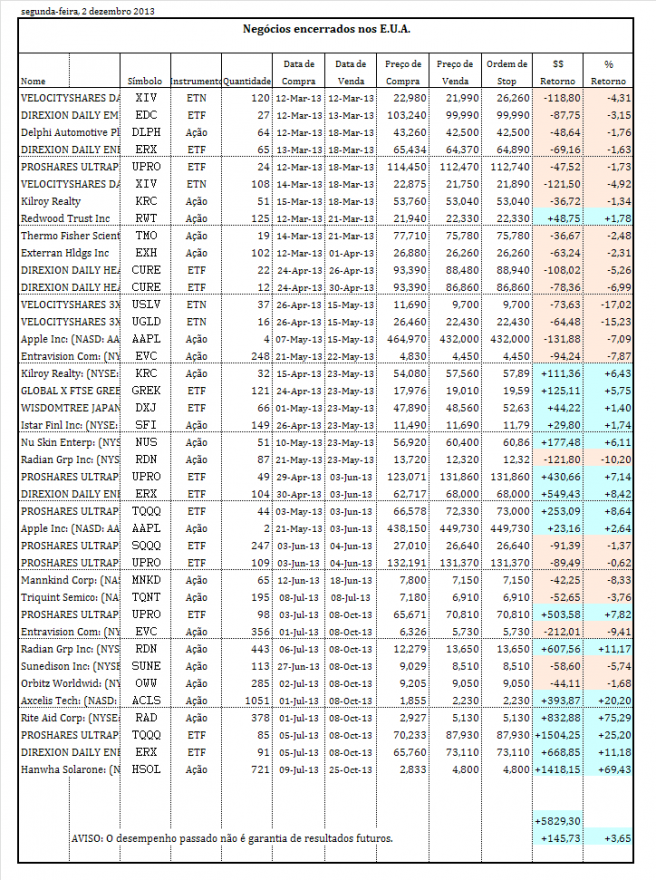Select percent return '+75,29'
Screen dimensions: 656x880
(617, 718)
